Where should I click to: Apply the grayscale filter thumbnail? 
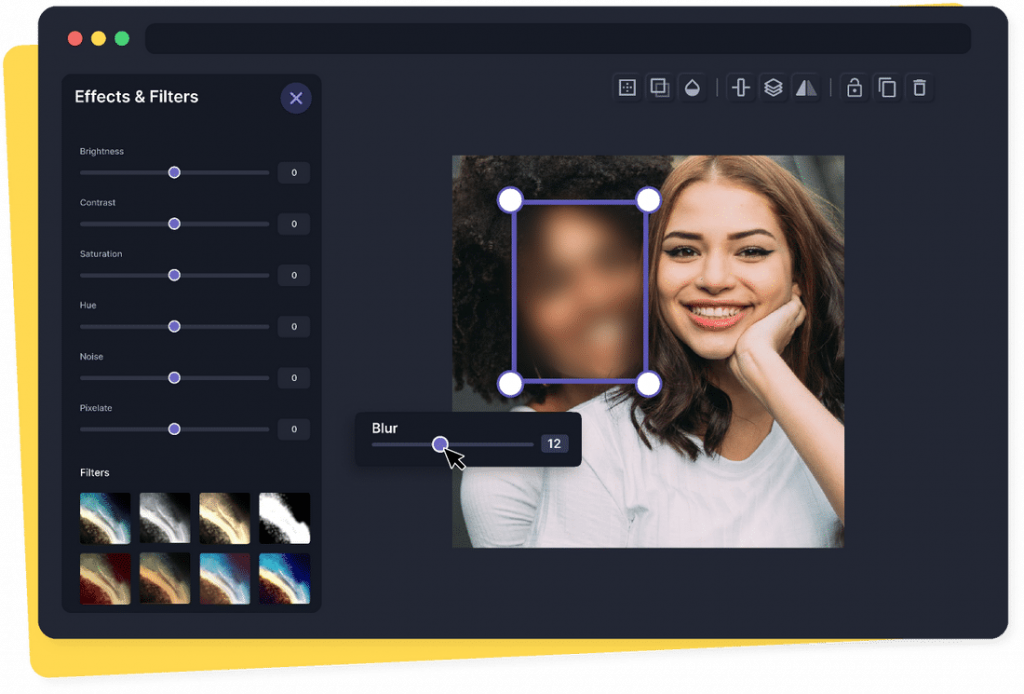click(165, 518)
